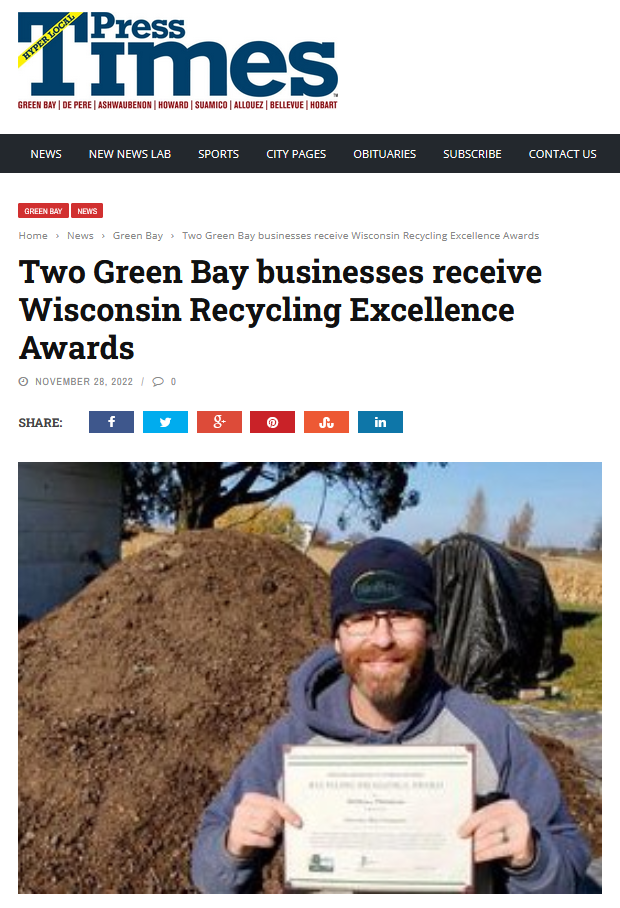Go to SPORTS section

[x=218, y=154]
